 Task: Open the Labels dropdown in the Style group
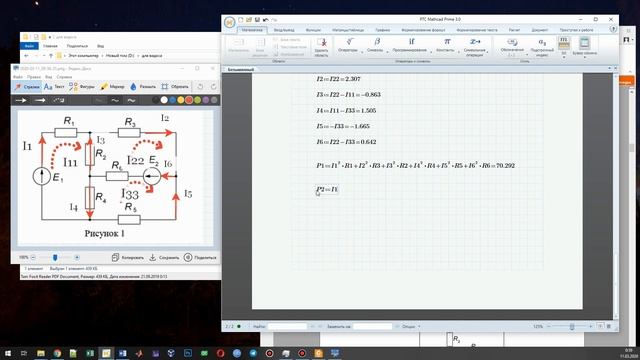[x=512, y=47]
